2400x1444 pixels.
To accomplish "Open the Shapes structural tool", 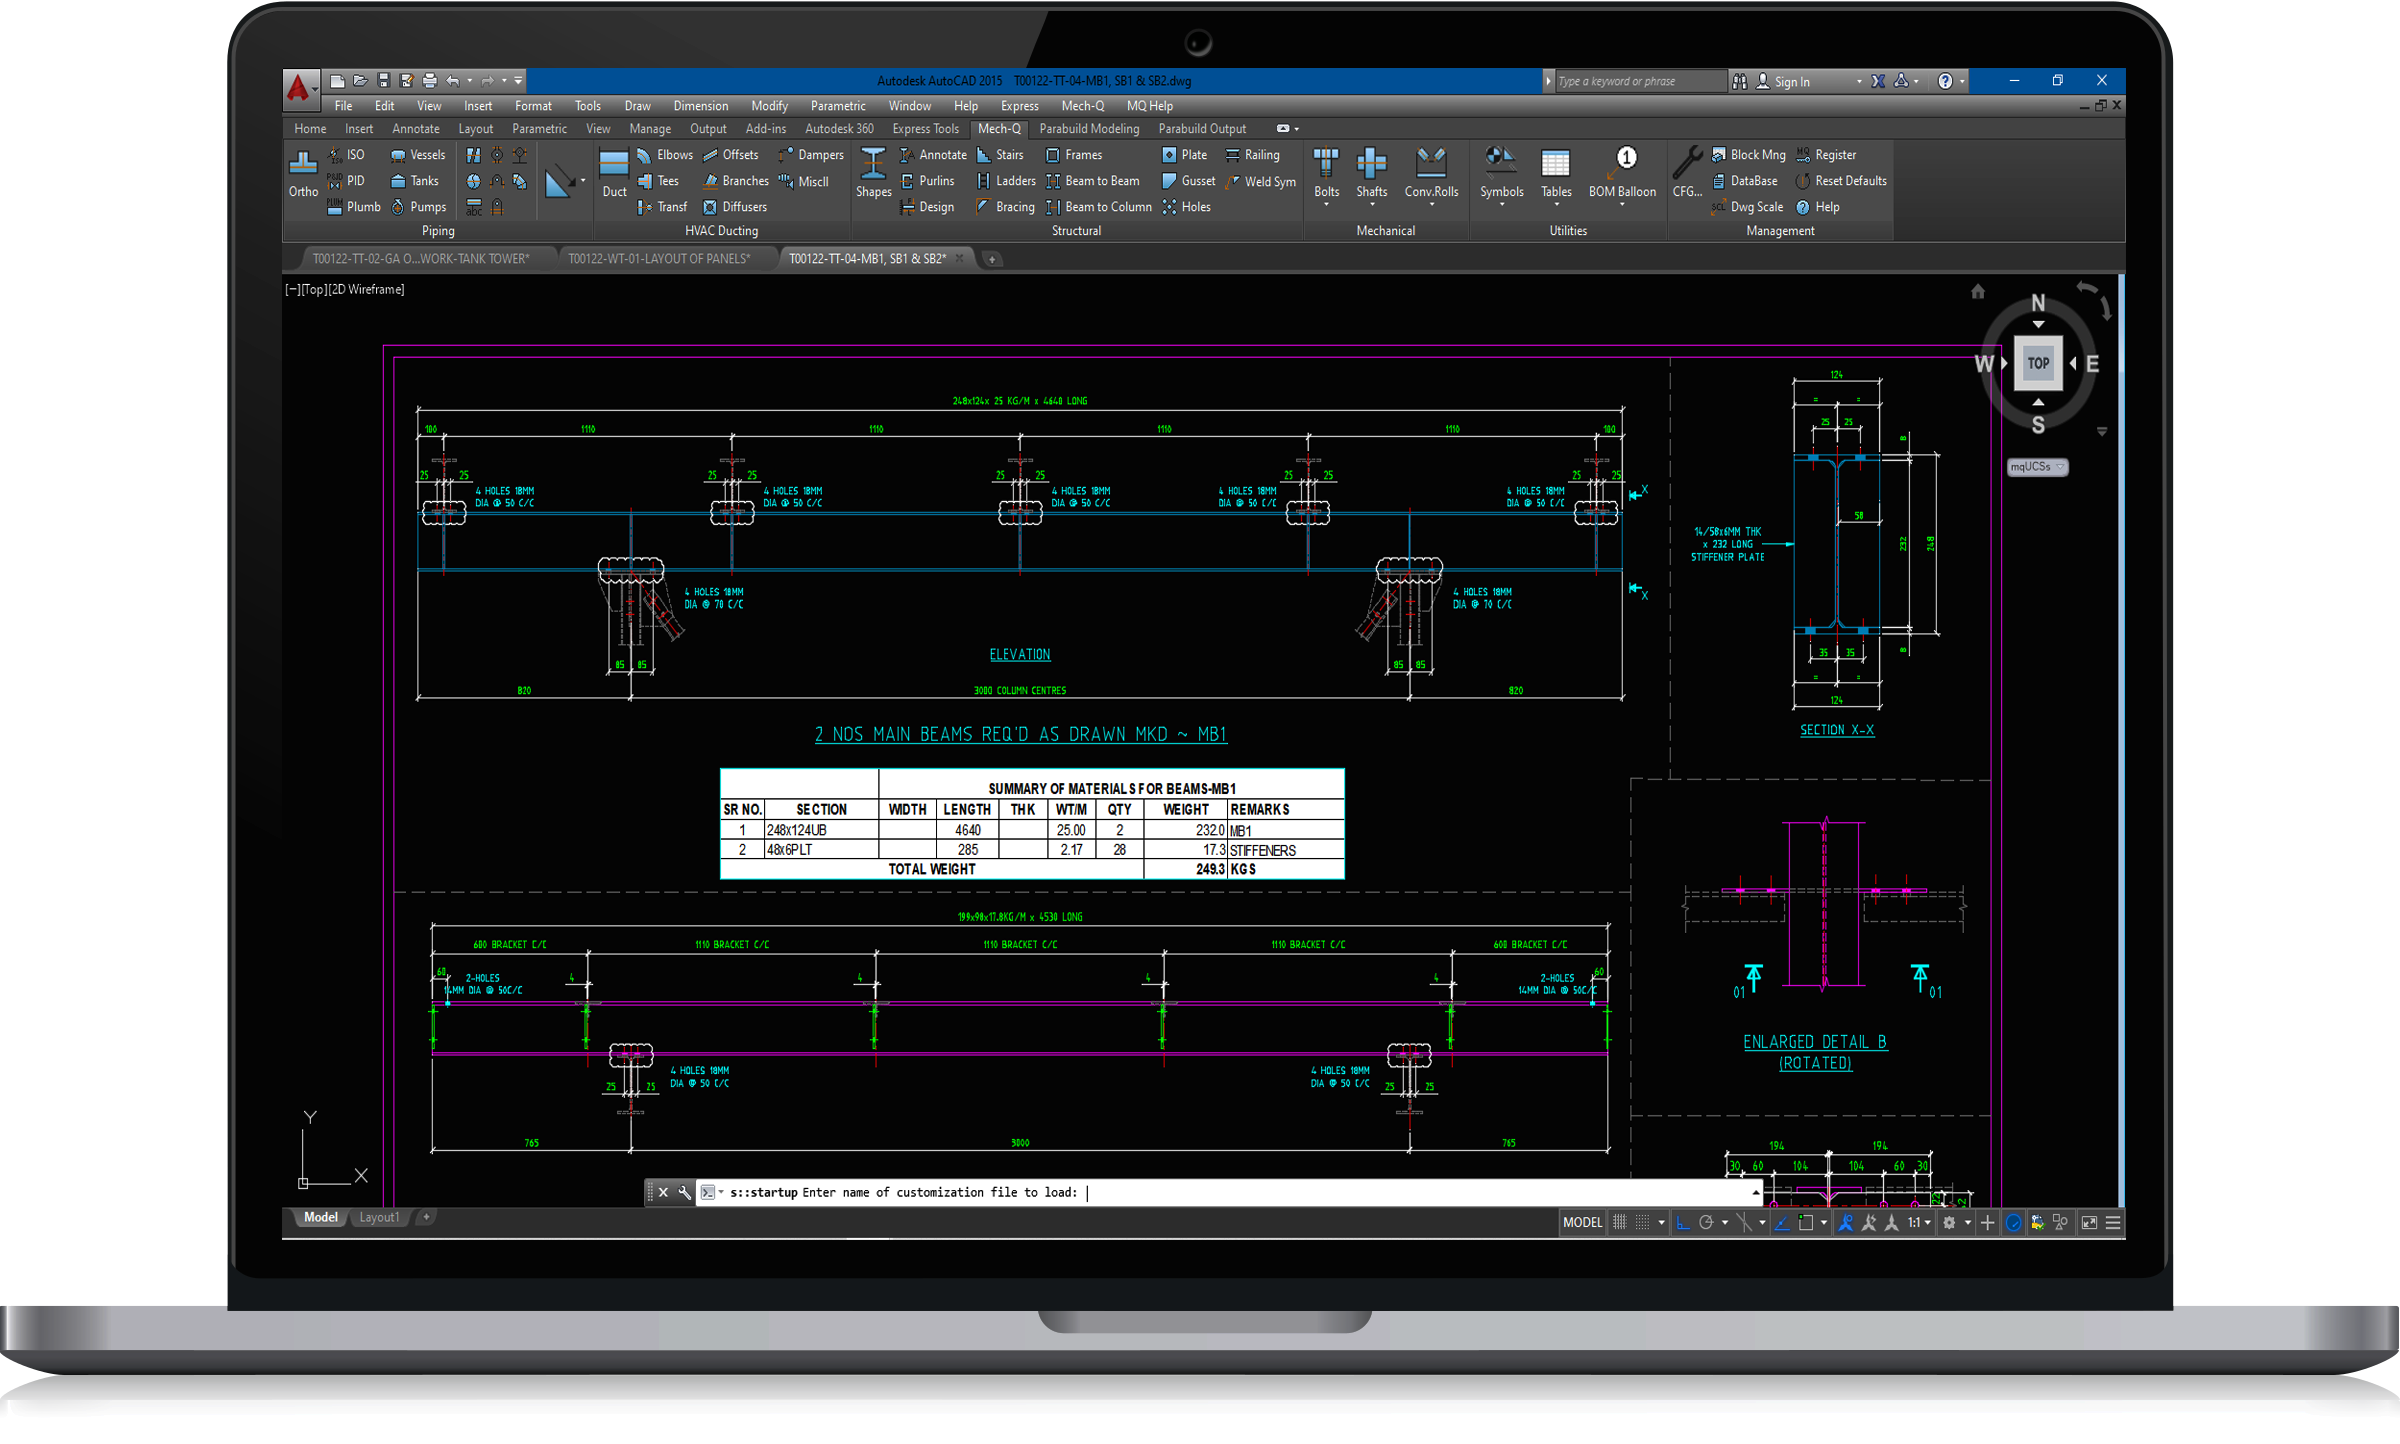I will (872, 172).
